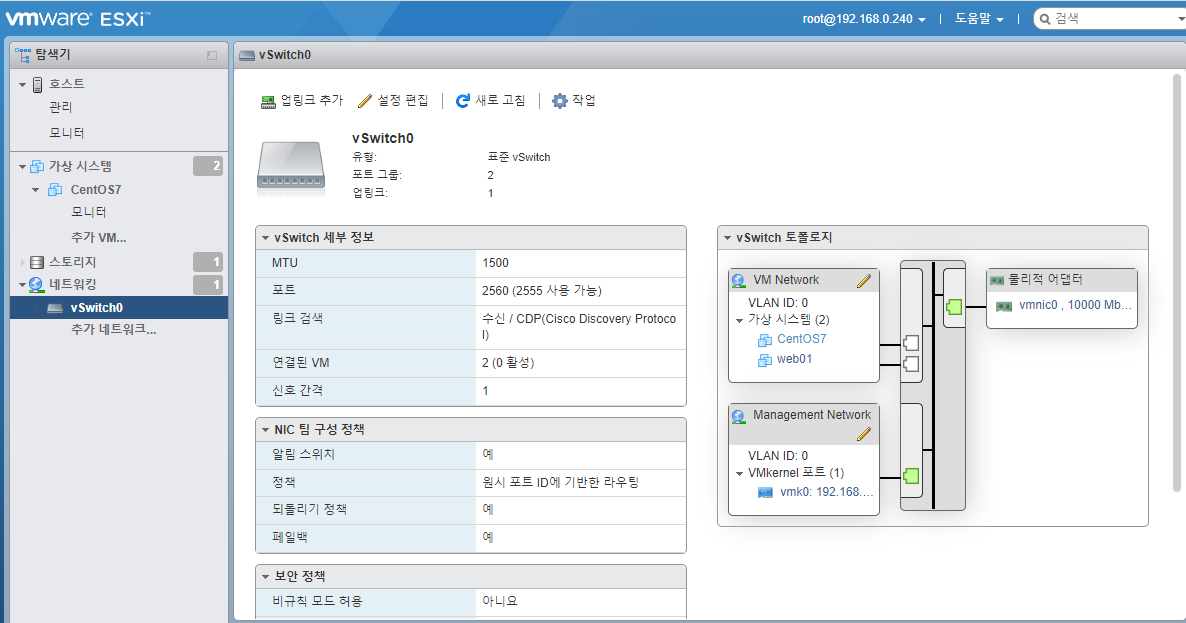Collapse the 보안 정책 section
This screenshot has height=623, width=1186.
[265, 577]
